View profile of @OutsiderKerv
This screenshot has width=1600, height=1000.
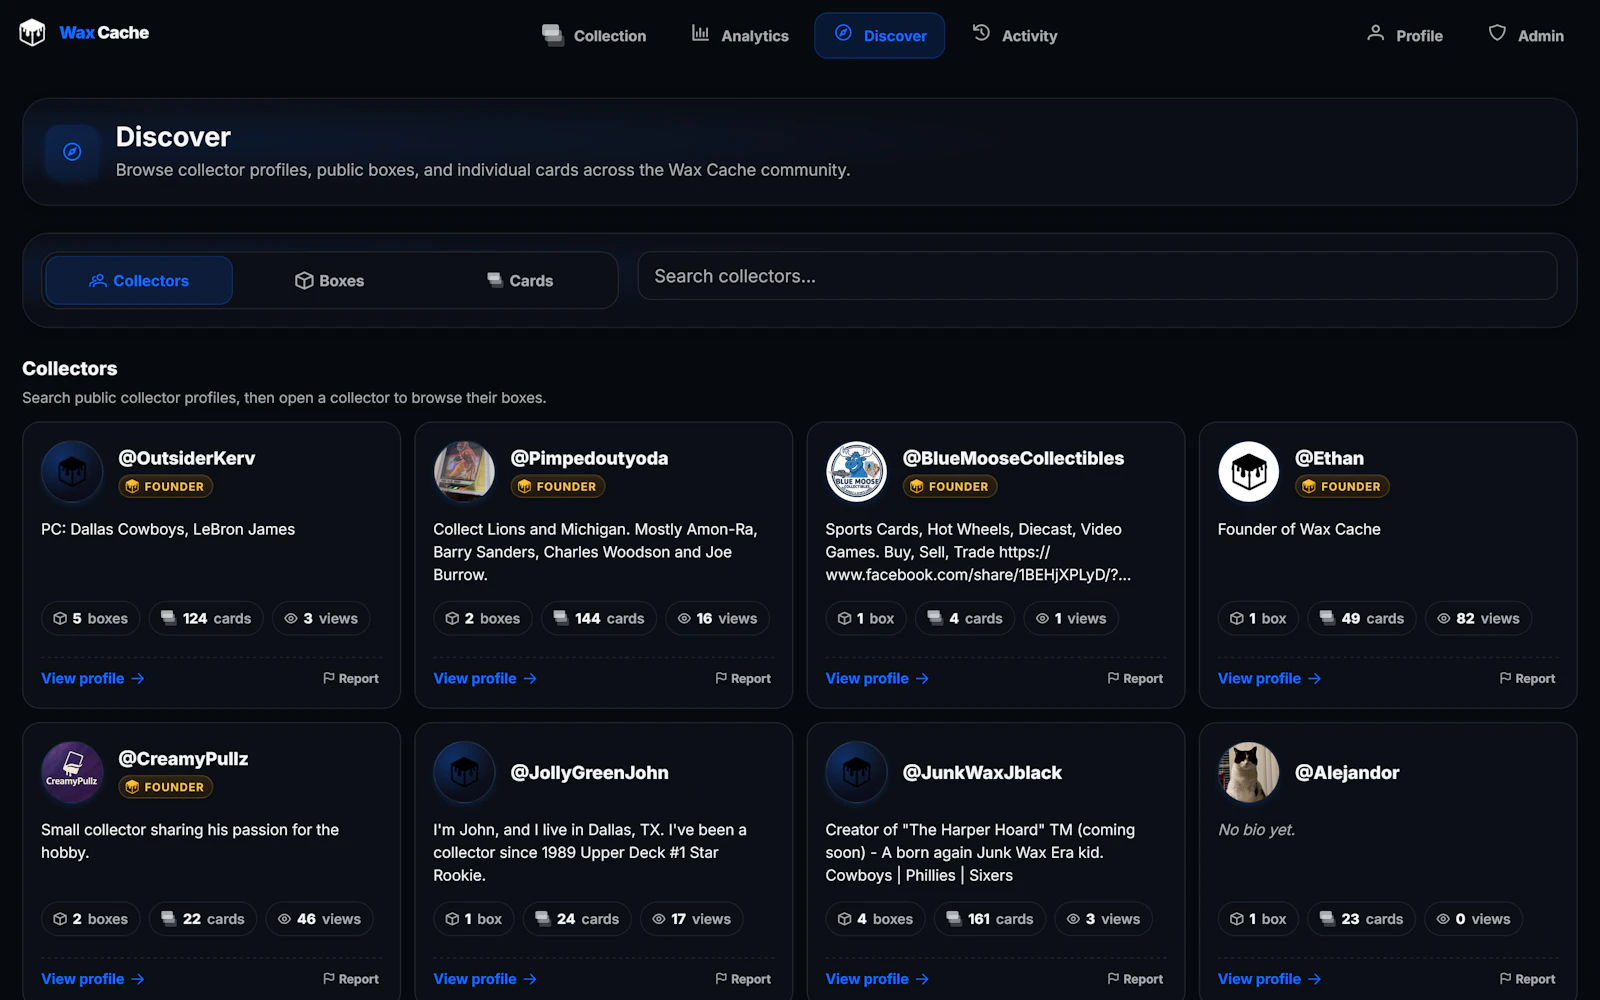click(x=93, y=678)
